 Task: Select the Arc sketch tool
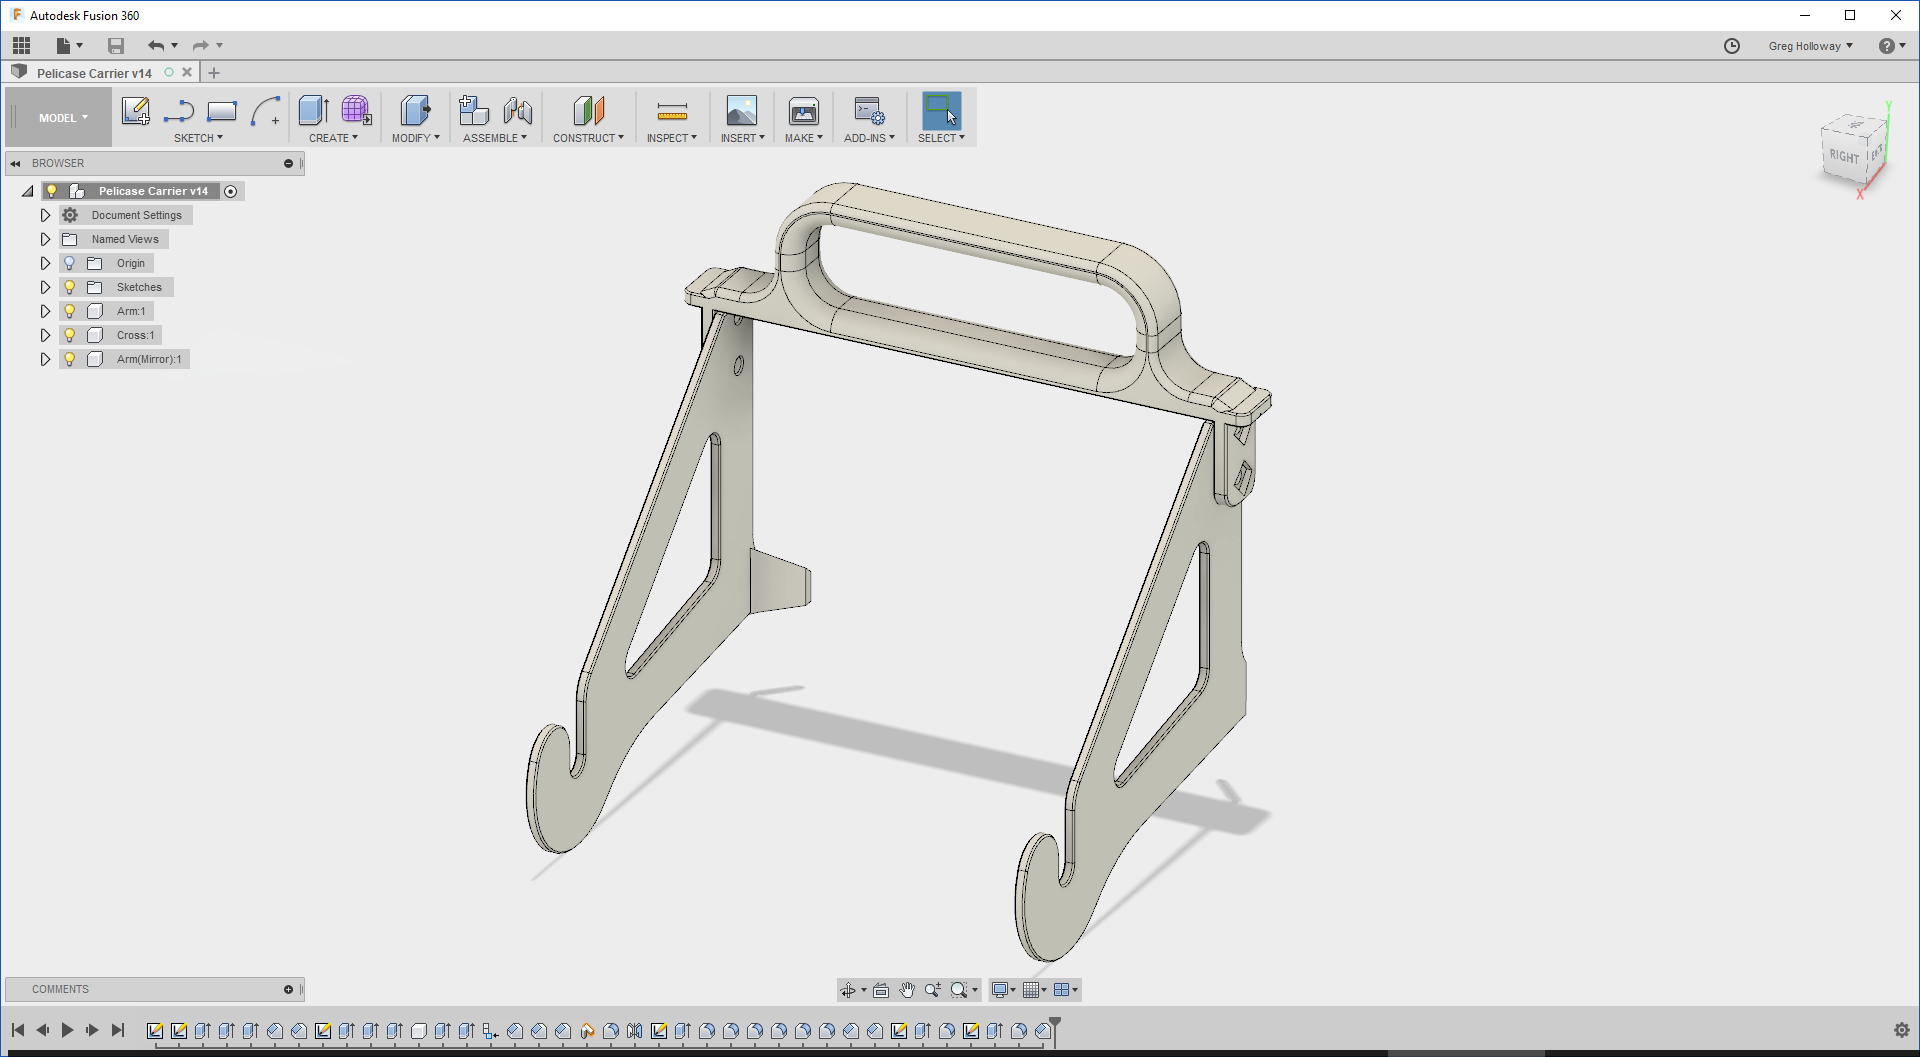click(x=266, y=111)
